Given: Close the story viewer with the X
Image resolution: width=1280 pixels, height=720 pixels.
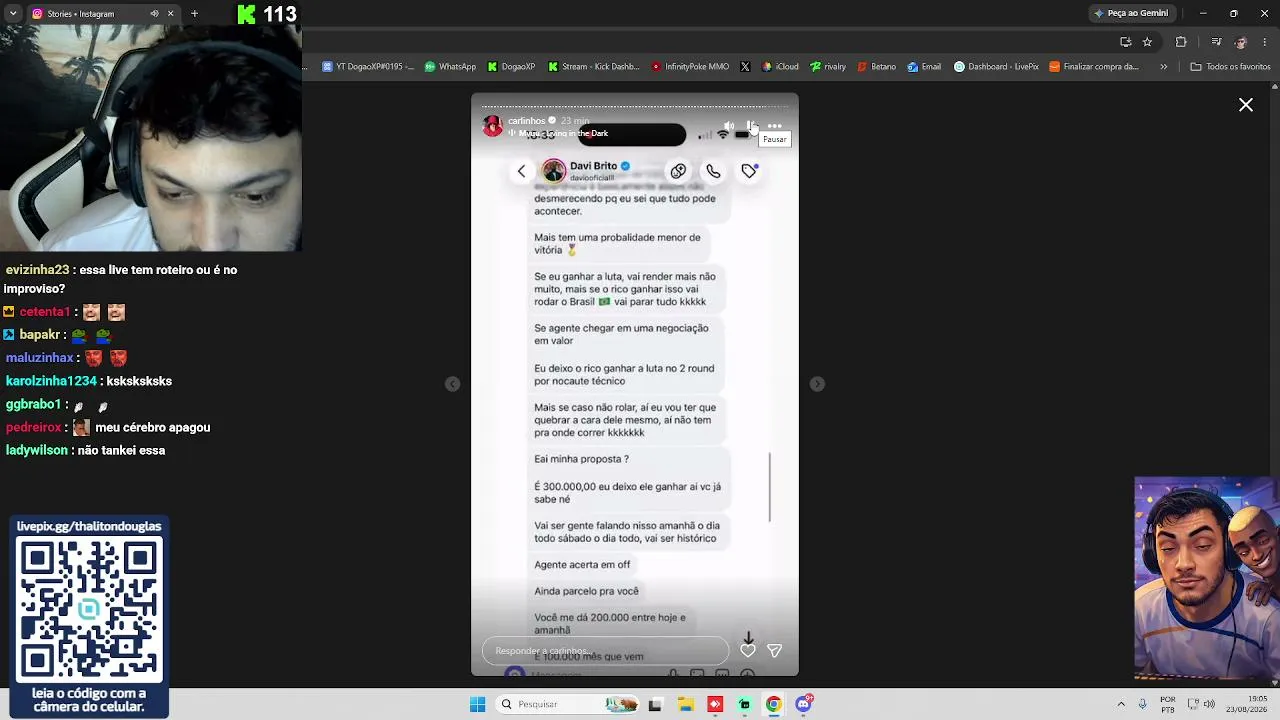Looking at the screenshot, I should pos(1246,105).
